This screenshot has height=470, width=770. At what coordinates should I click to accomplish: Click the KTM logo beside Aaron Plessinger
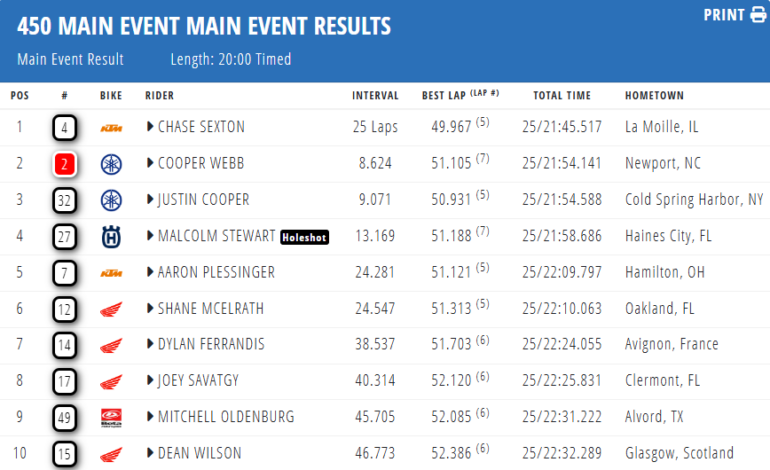[x=111, y=273]
